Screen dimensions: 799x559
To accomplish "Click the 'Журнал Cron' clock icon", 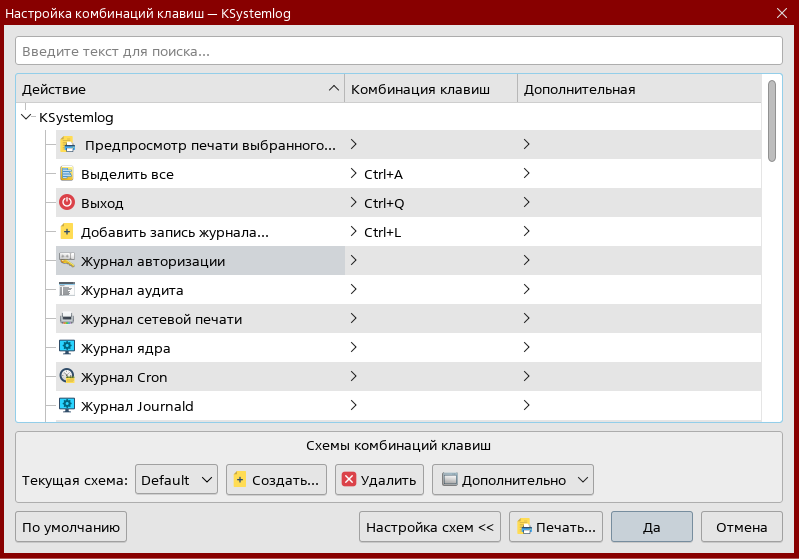I will point(67,377).
